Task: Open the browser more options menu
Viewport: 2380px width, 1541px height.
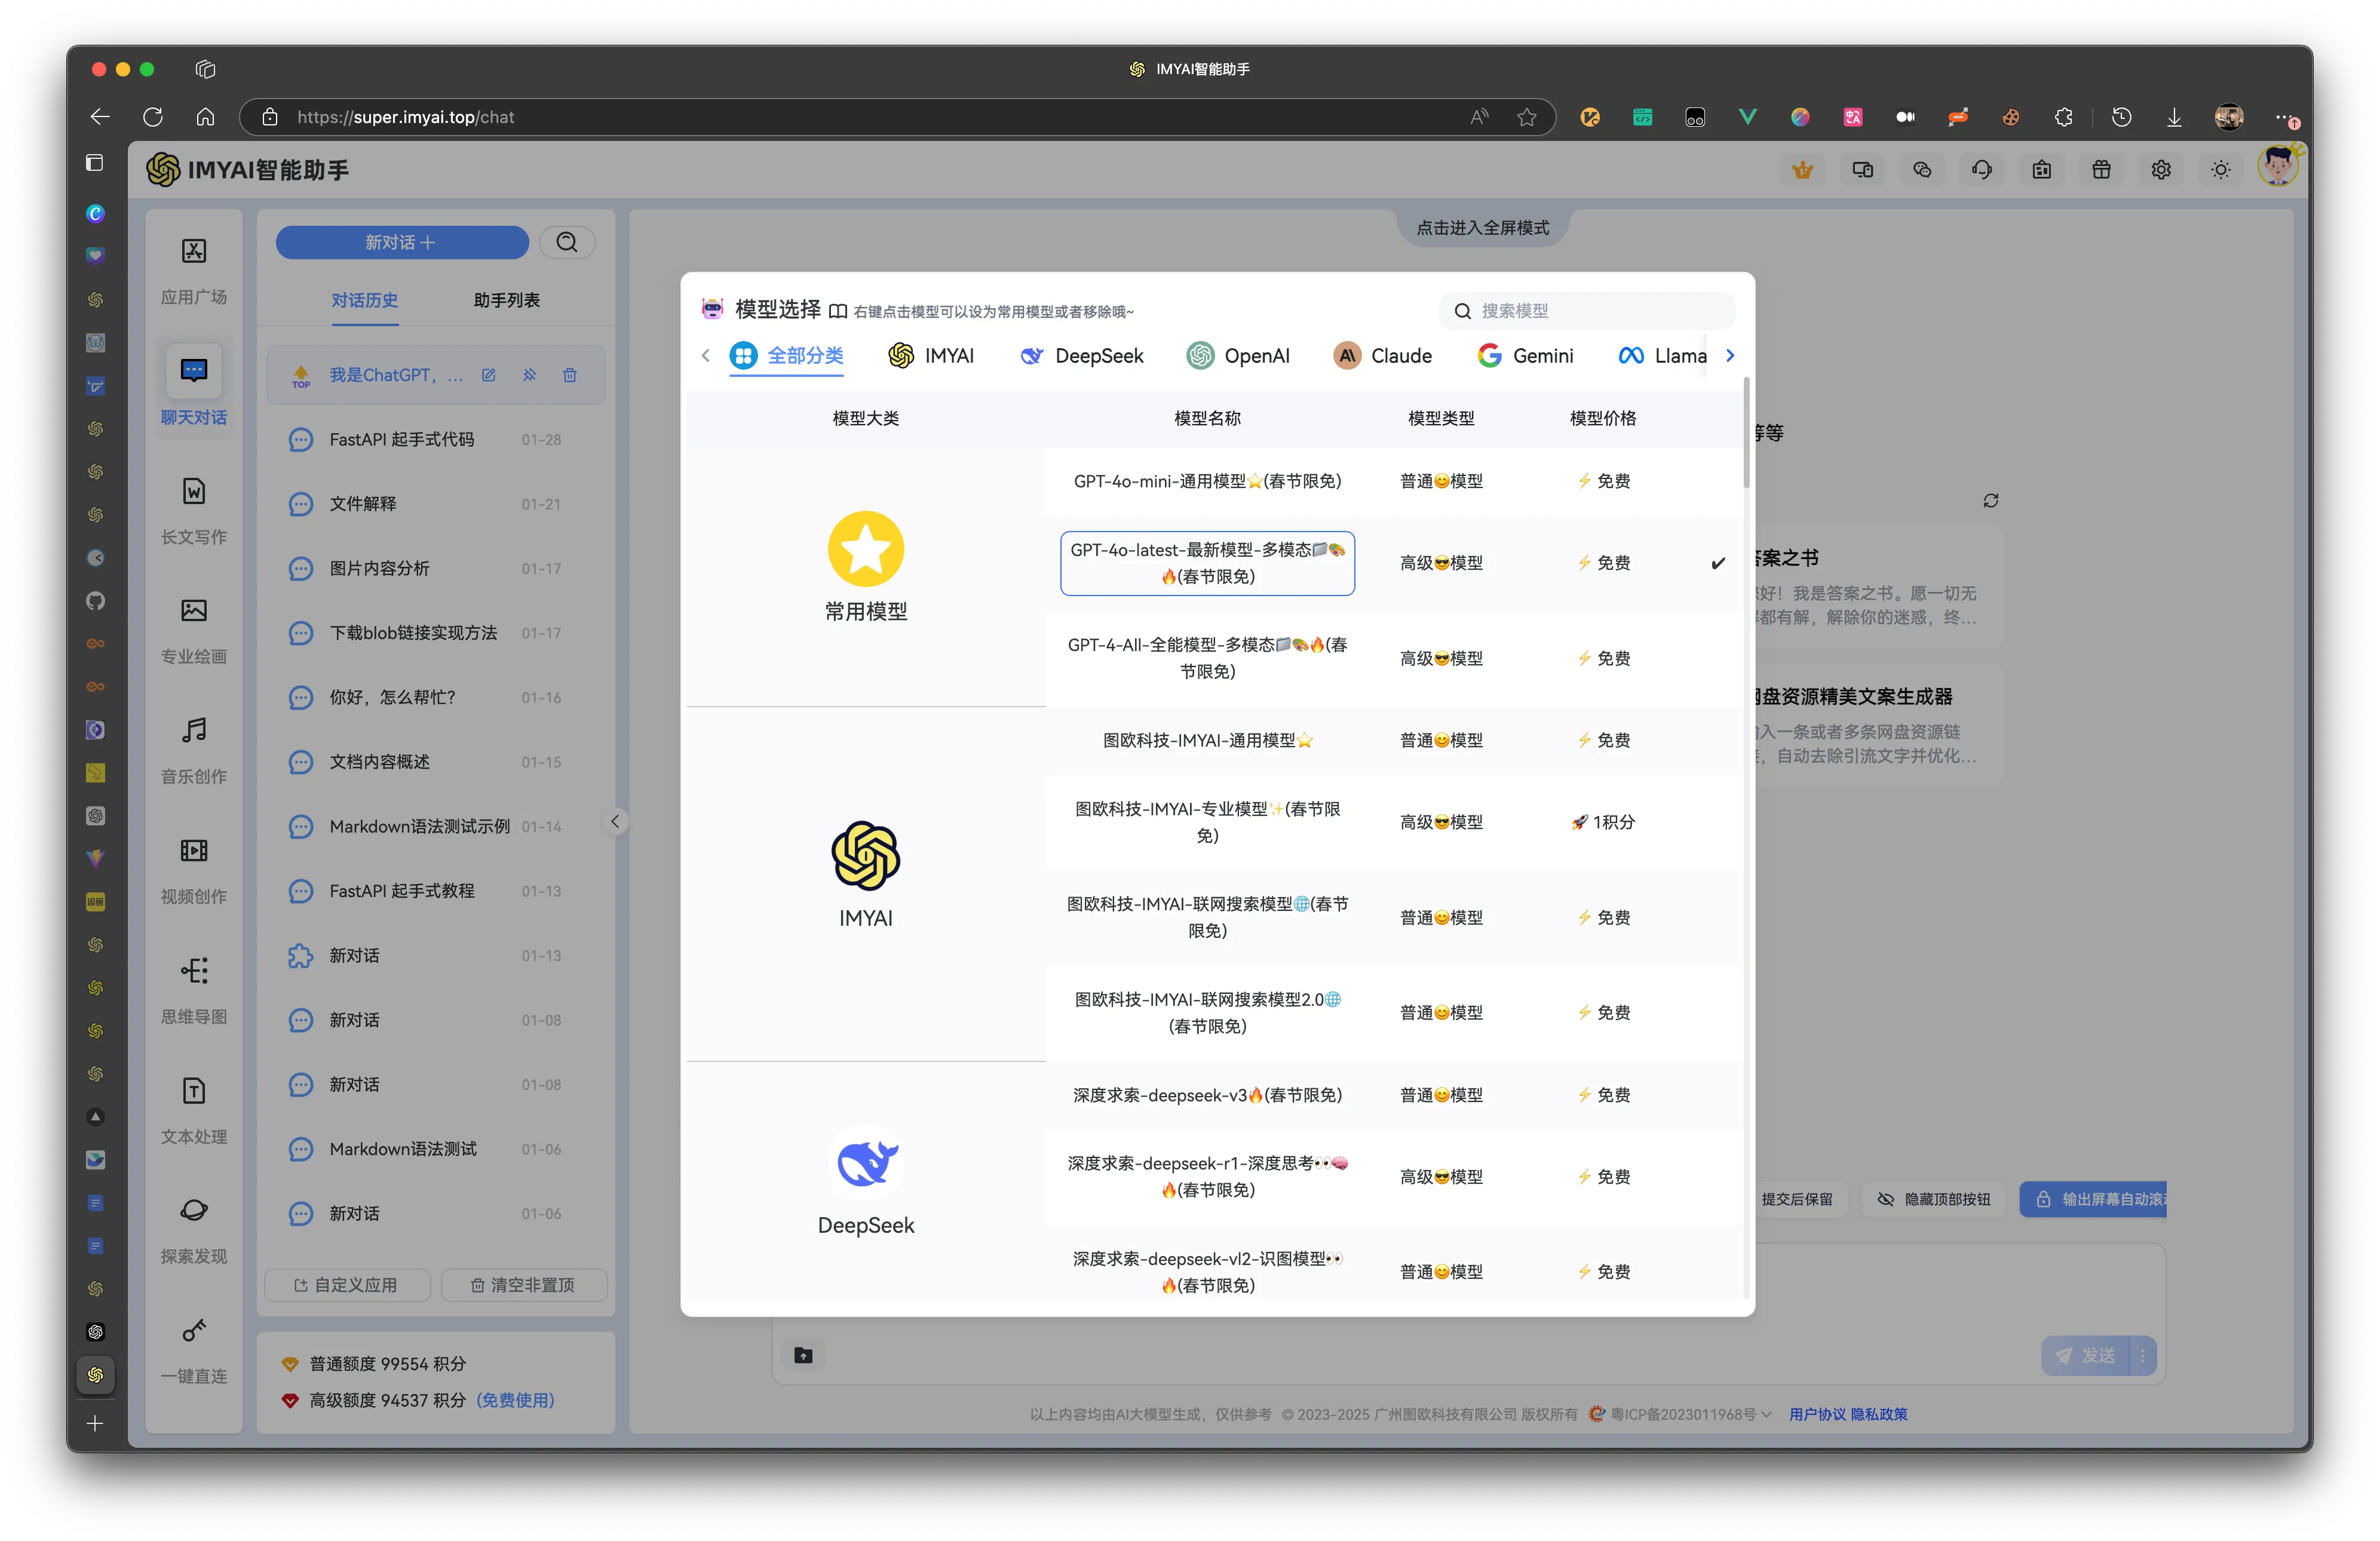Action: coord(2286,117)
